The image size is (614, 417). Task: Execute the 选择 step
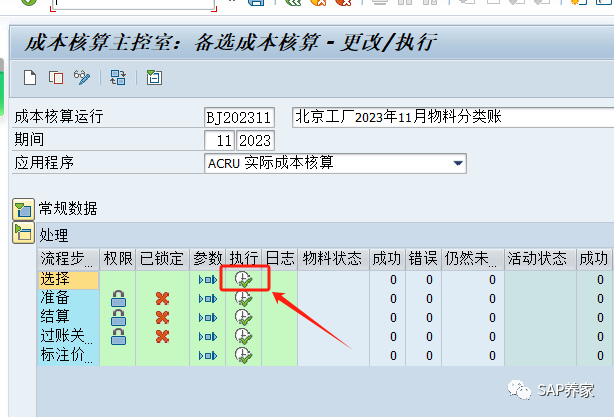(x=243, y=279)
